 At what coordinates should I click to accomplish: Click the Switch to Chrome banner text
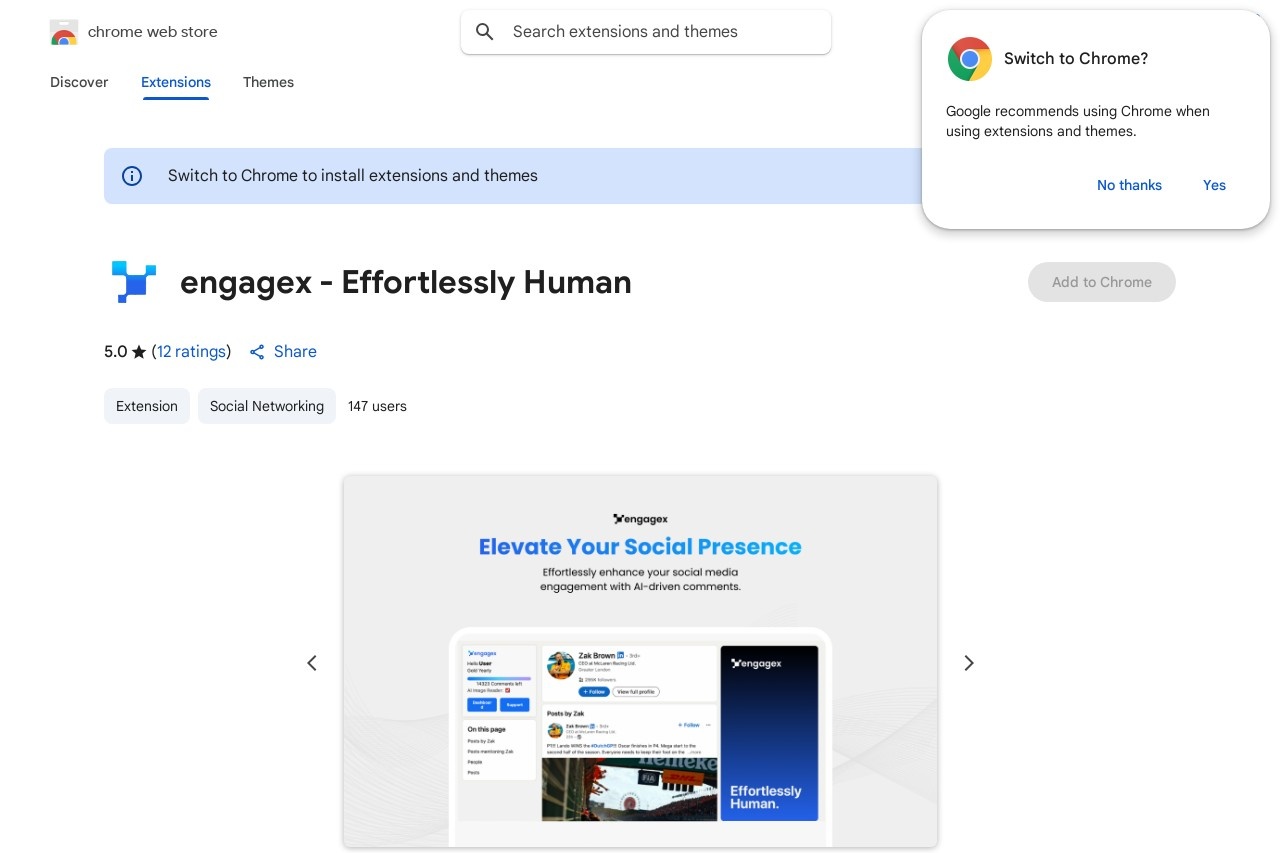coord(353,176)
